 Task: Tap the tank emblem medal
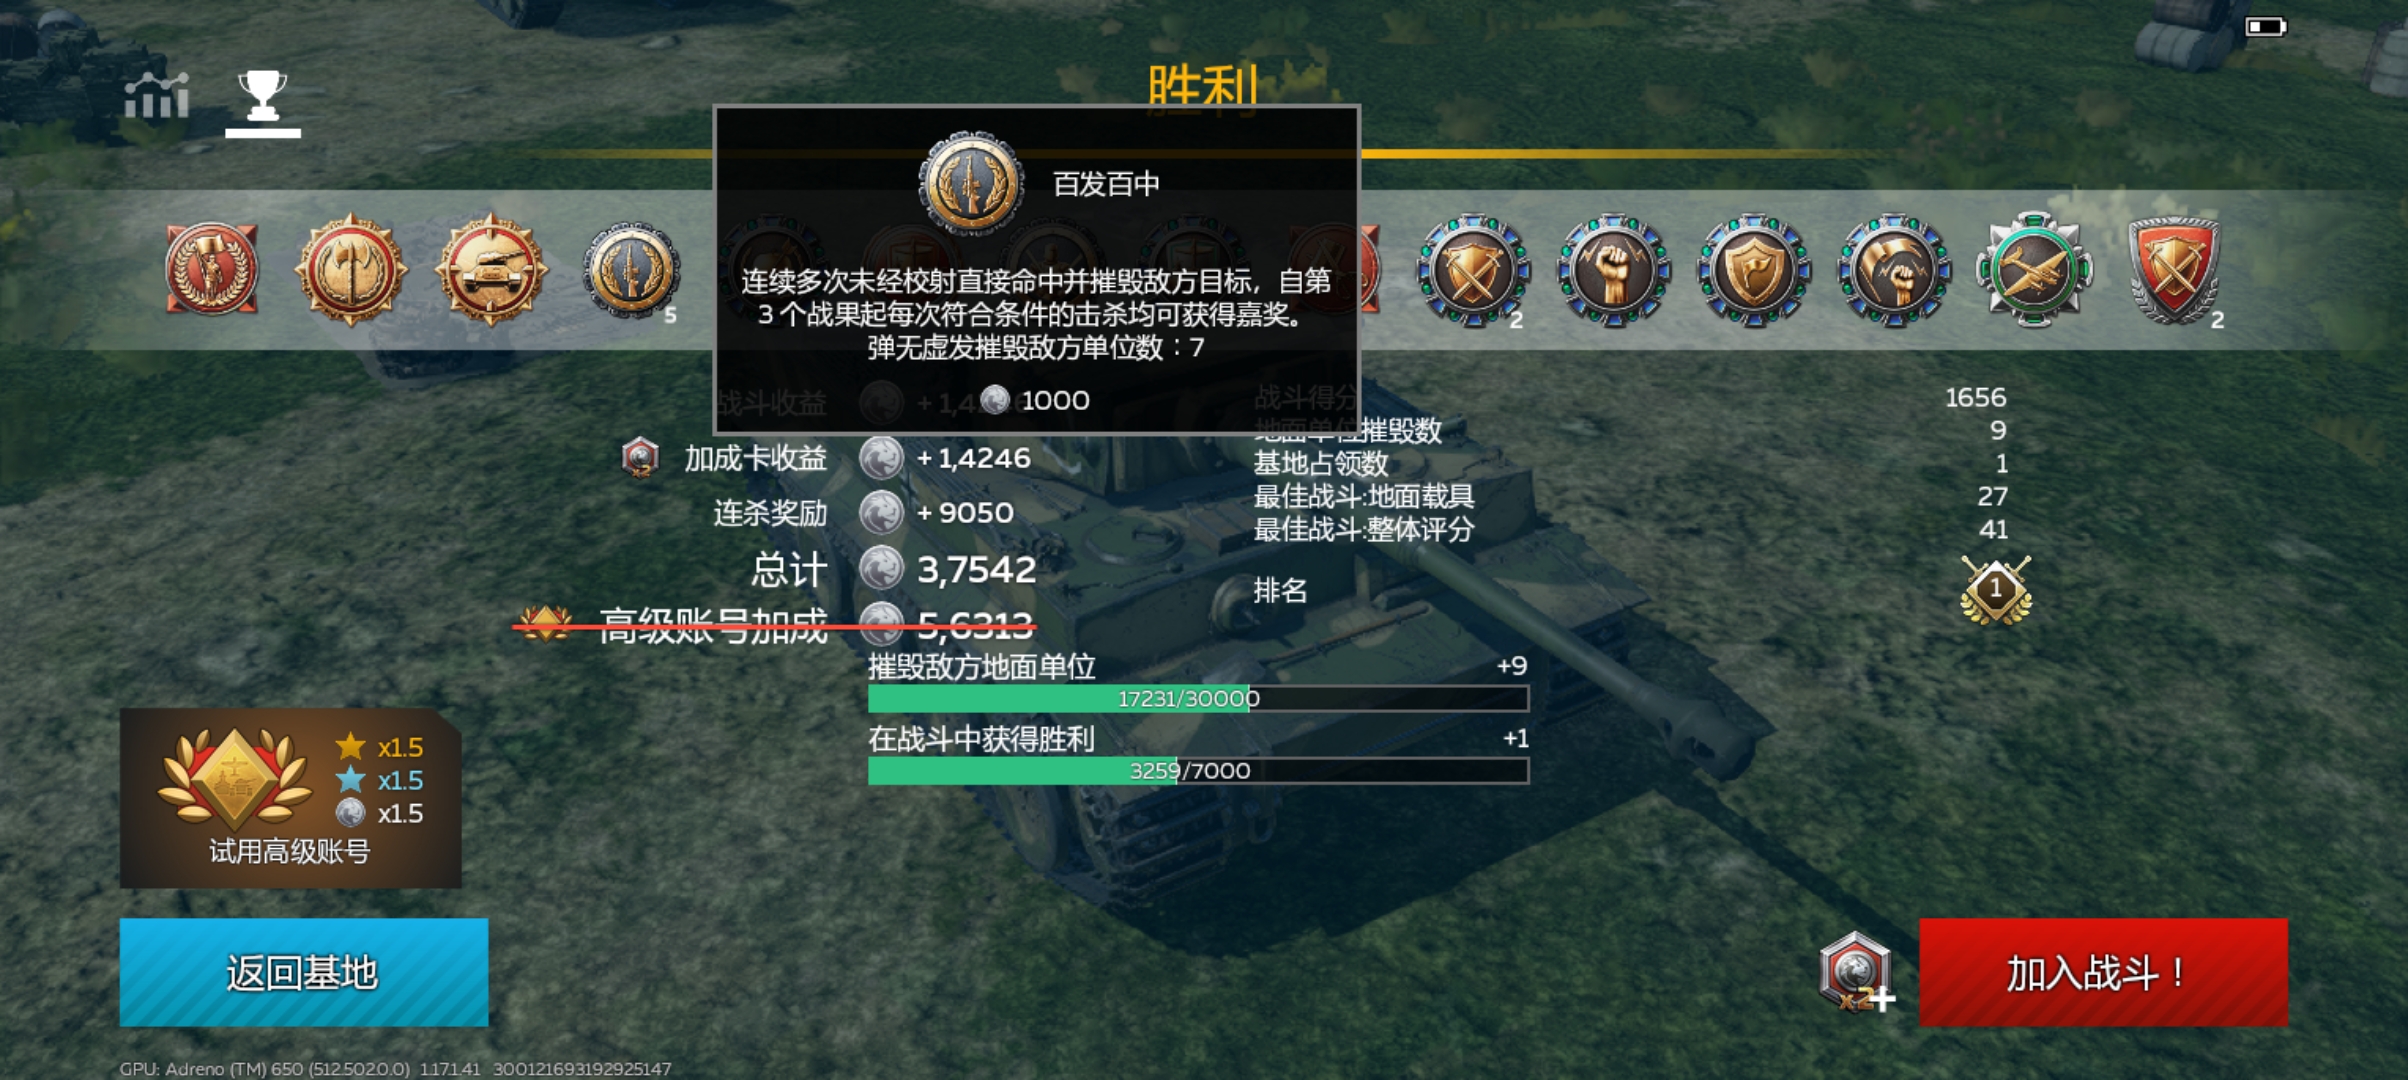491,269
